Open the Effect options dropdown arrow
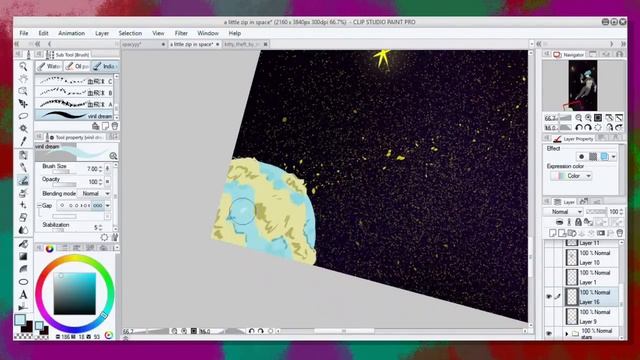The image size is (640, 360). [x=613, y=156]
